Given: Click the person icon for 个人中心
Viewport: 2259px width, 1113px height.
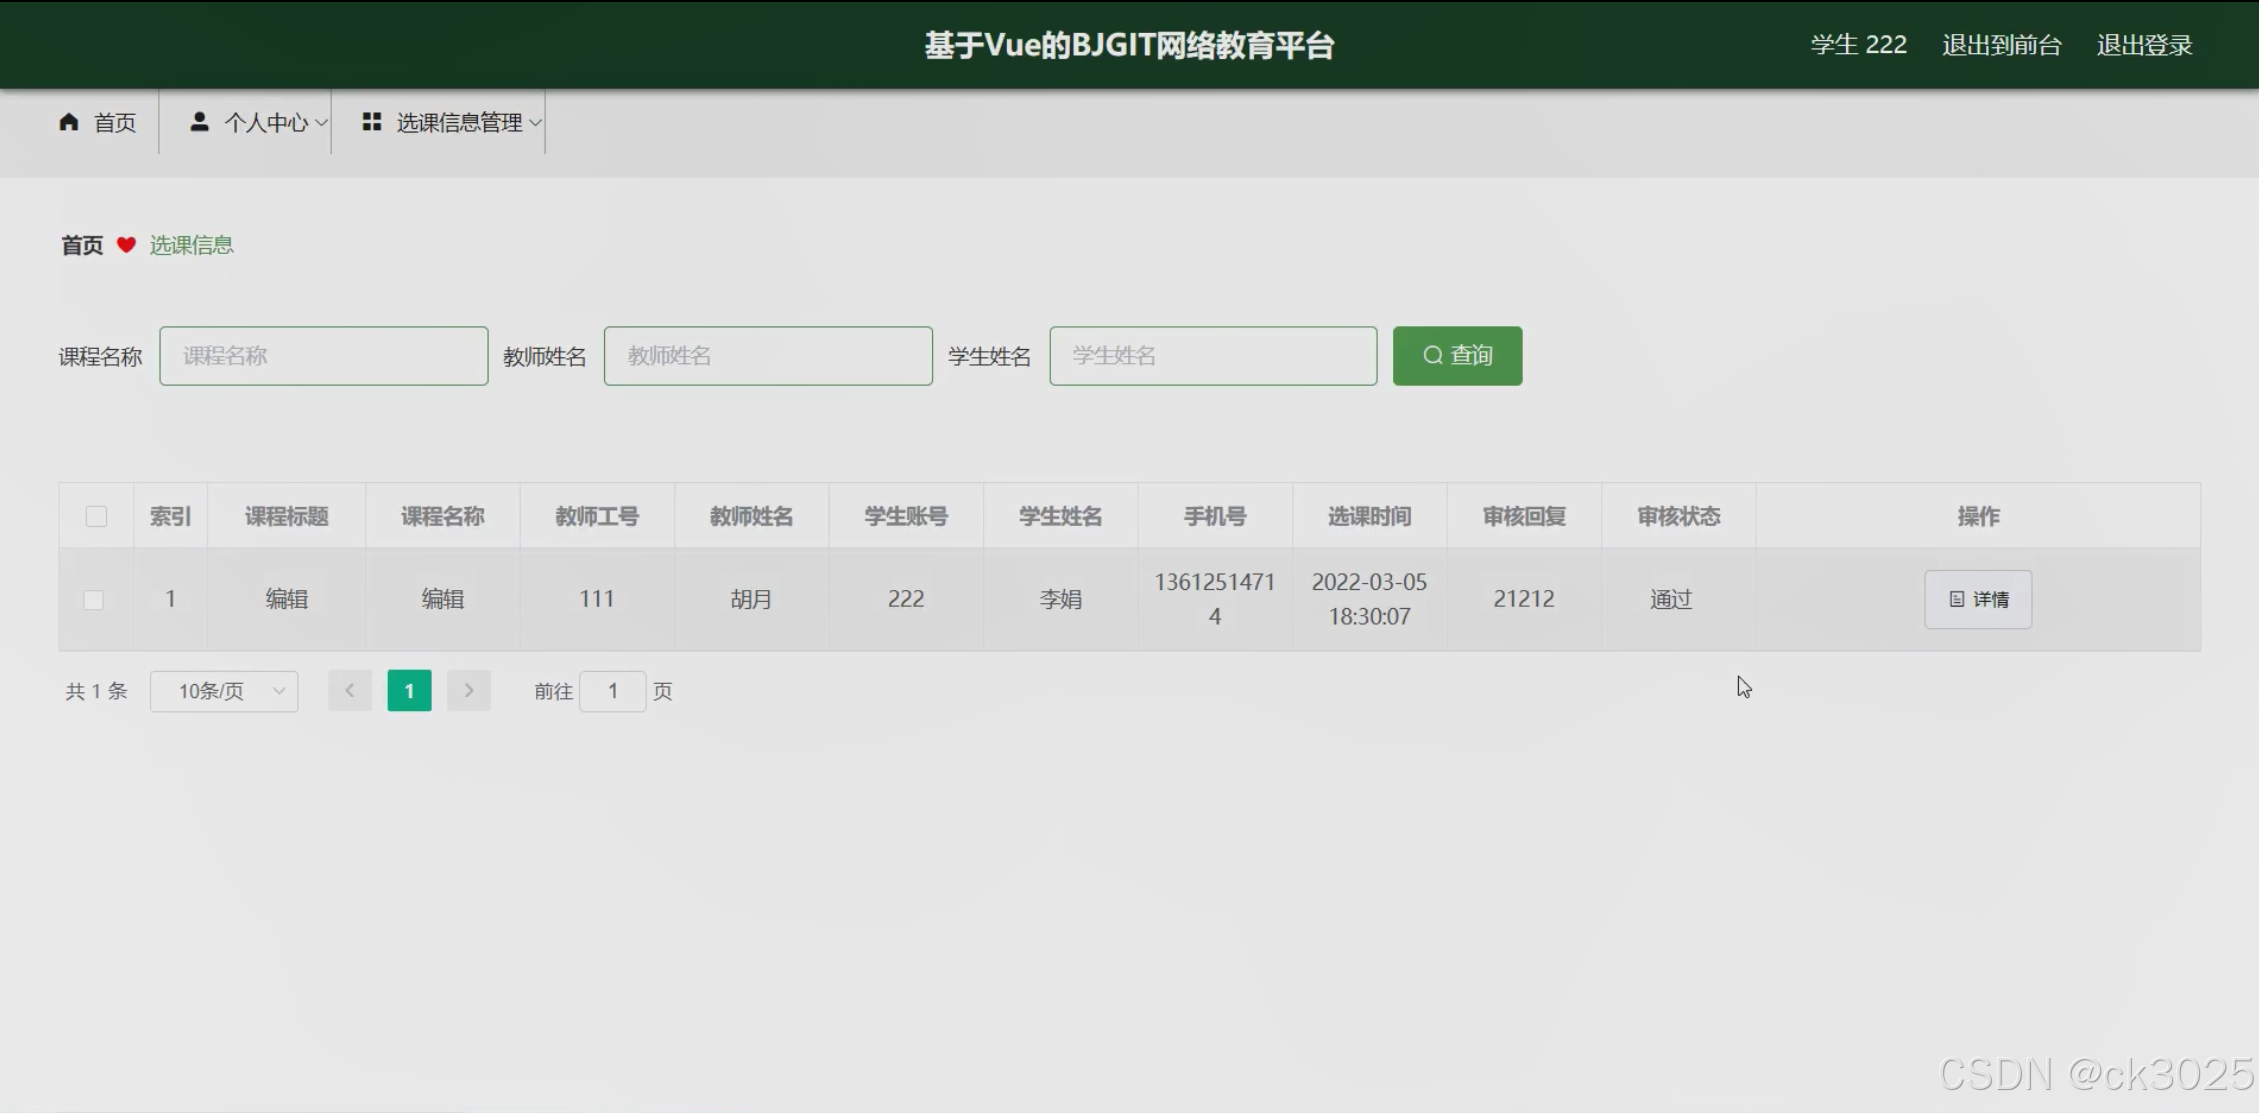Looking at the screenshot, I should click(x=199, y=122).
